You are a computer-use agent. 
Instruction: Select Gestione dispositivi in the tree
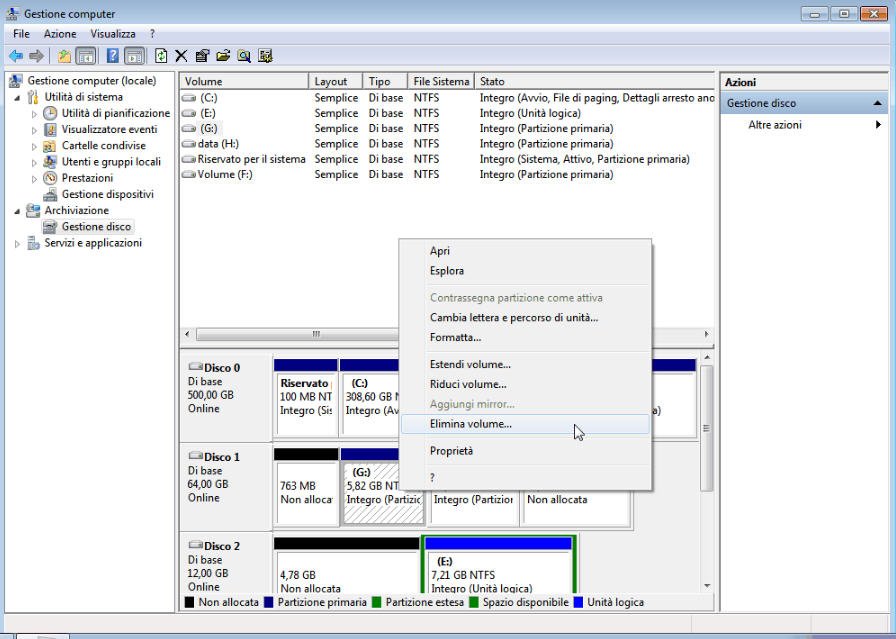[x=107, y=194]
